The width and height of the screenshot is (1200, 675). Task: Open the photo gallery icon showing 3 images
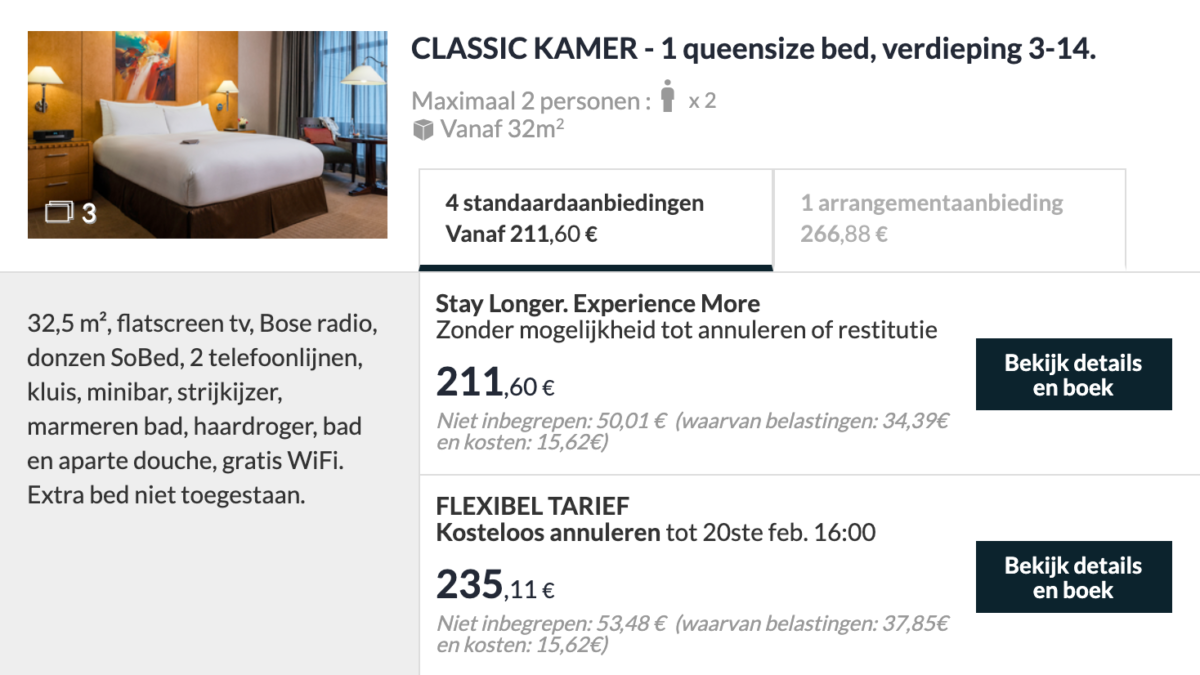pos(62,212)
